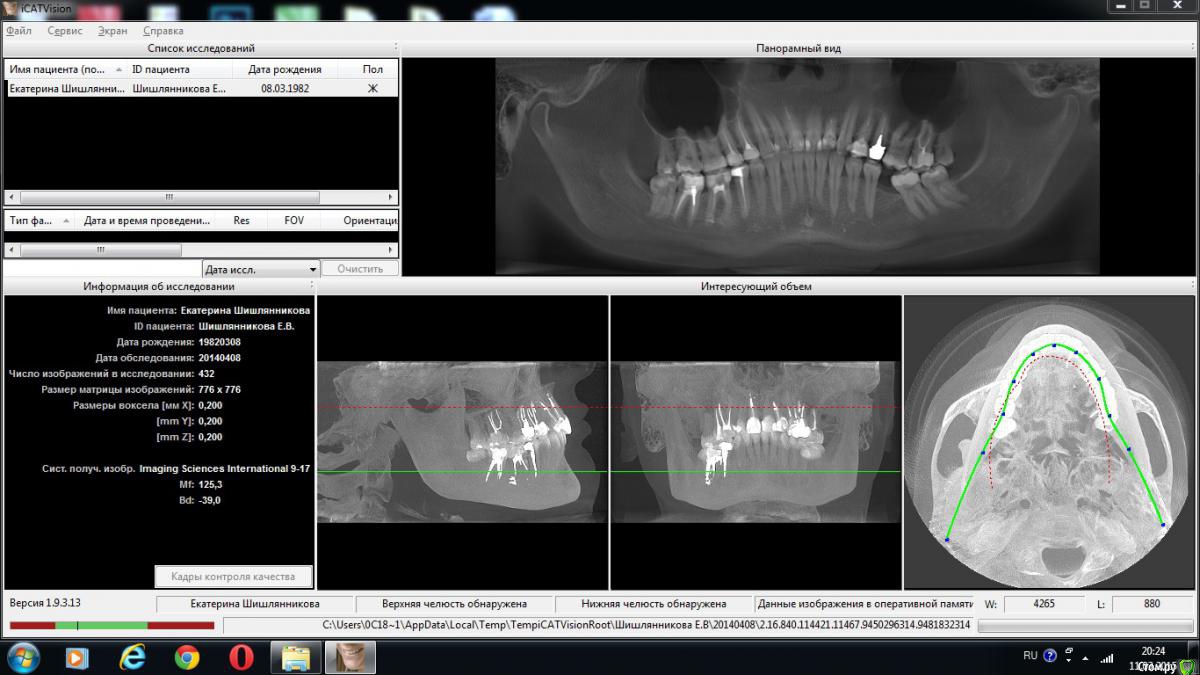Open the Экран menu
1200x675 pixels.
(112, 31)
